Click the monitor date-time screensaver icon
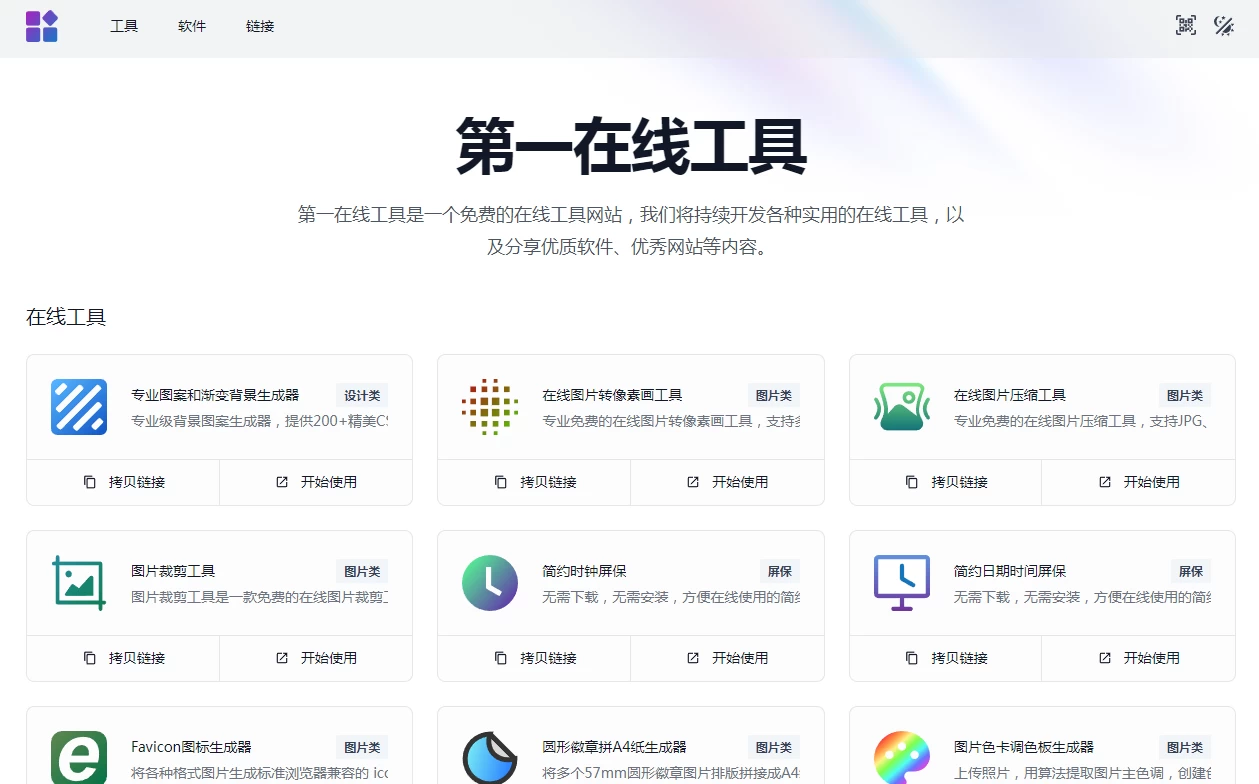Image resolution: width=1259 pixels, height=784 pixels. 902,583
